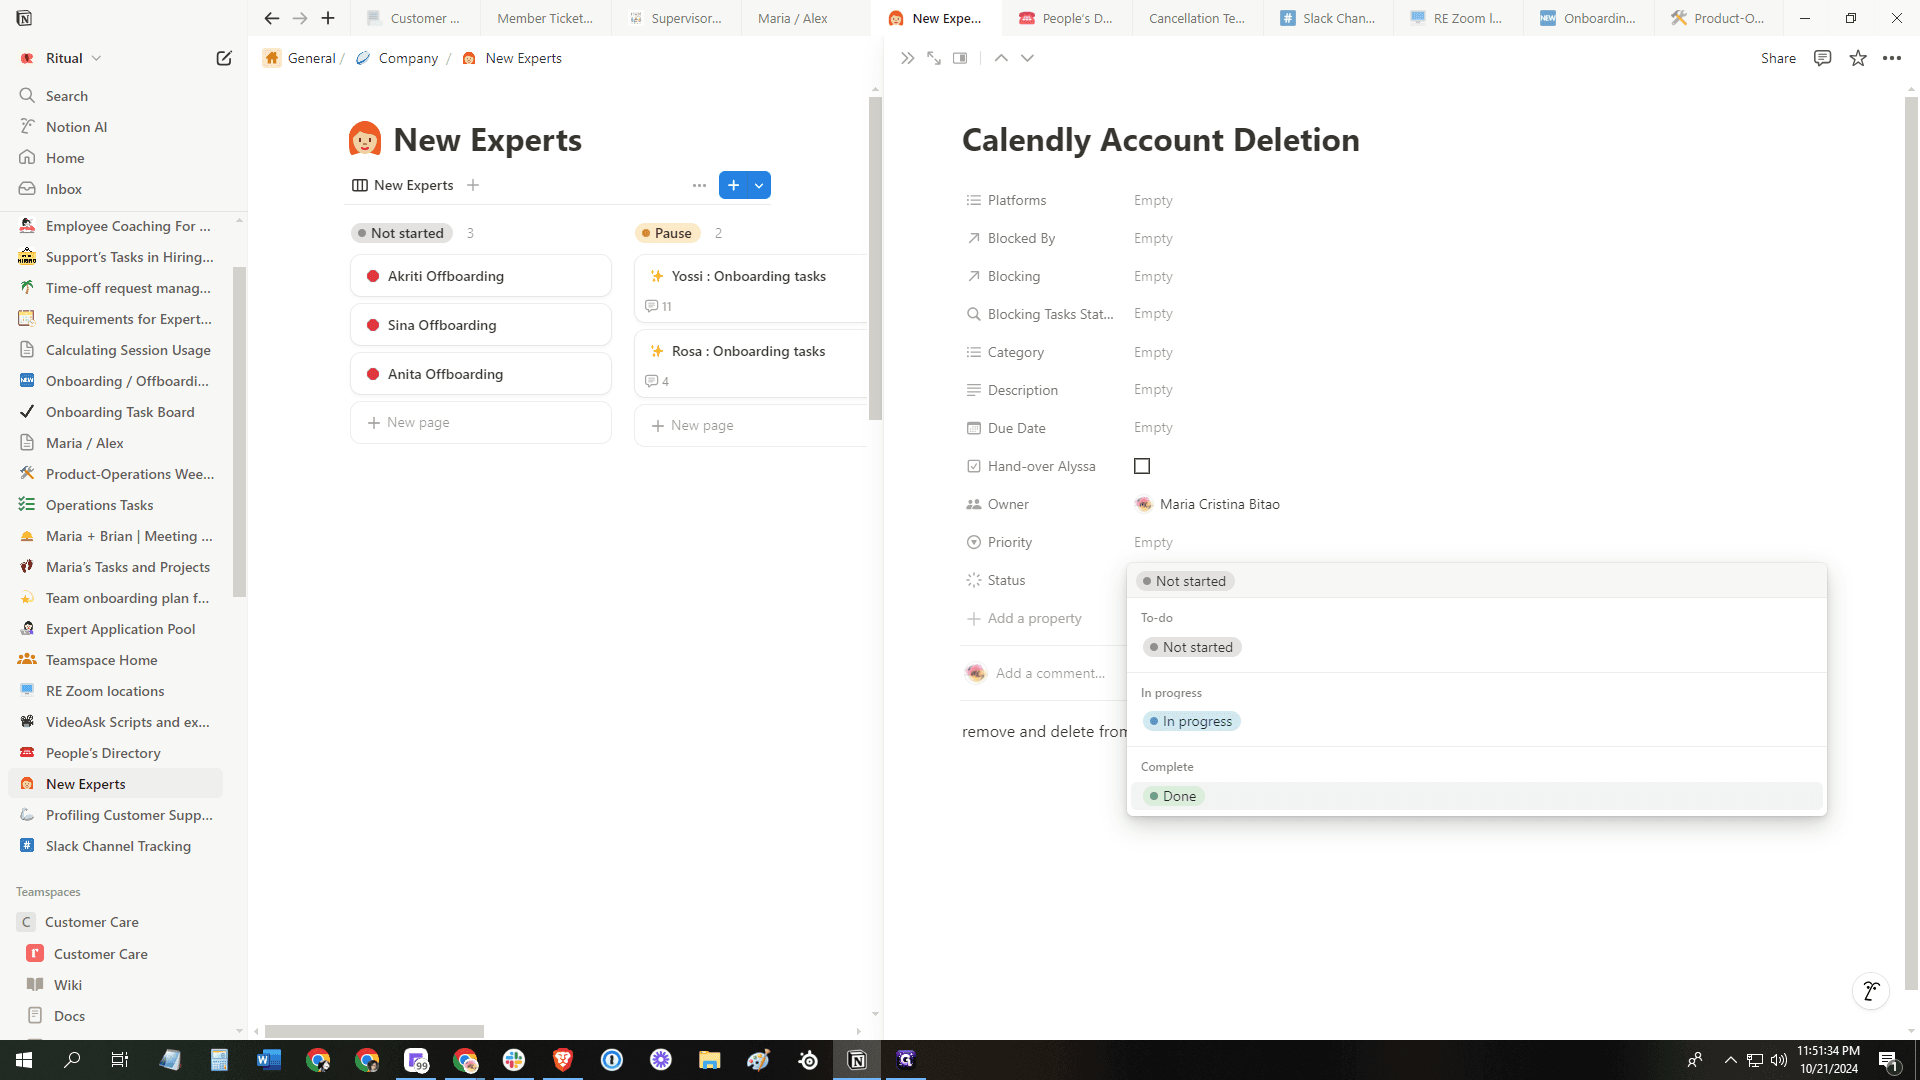Open the General breadcrumb link

click(300, 58)
